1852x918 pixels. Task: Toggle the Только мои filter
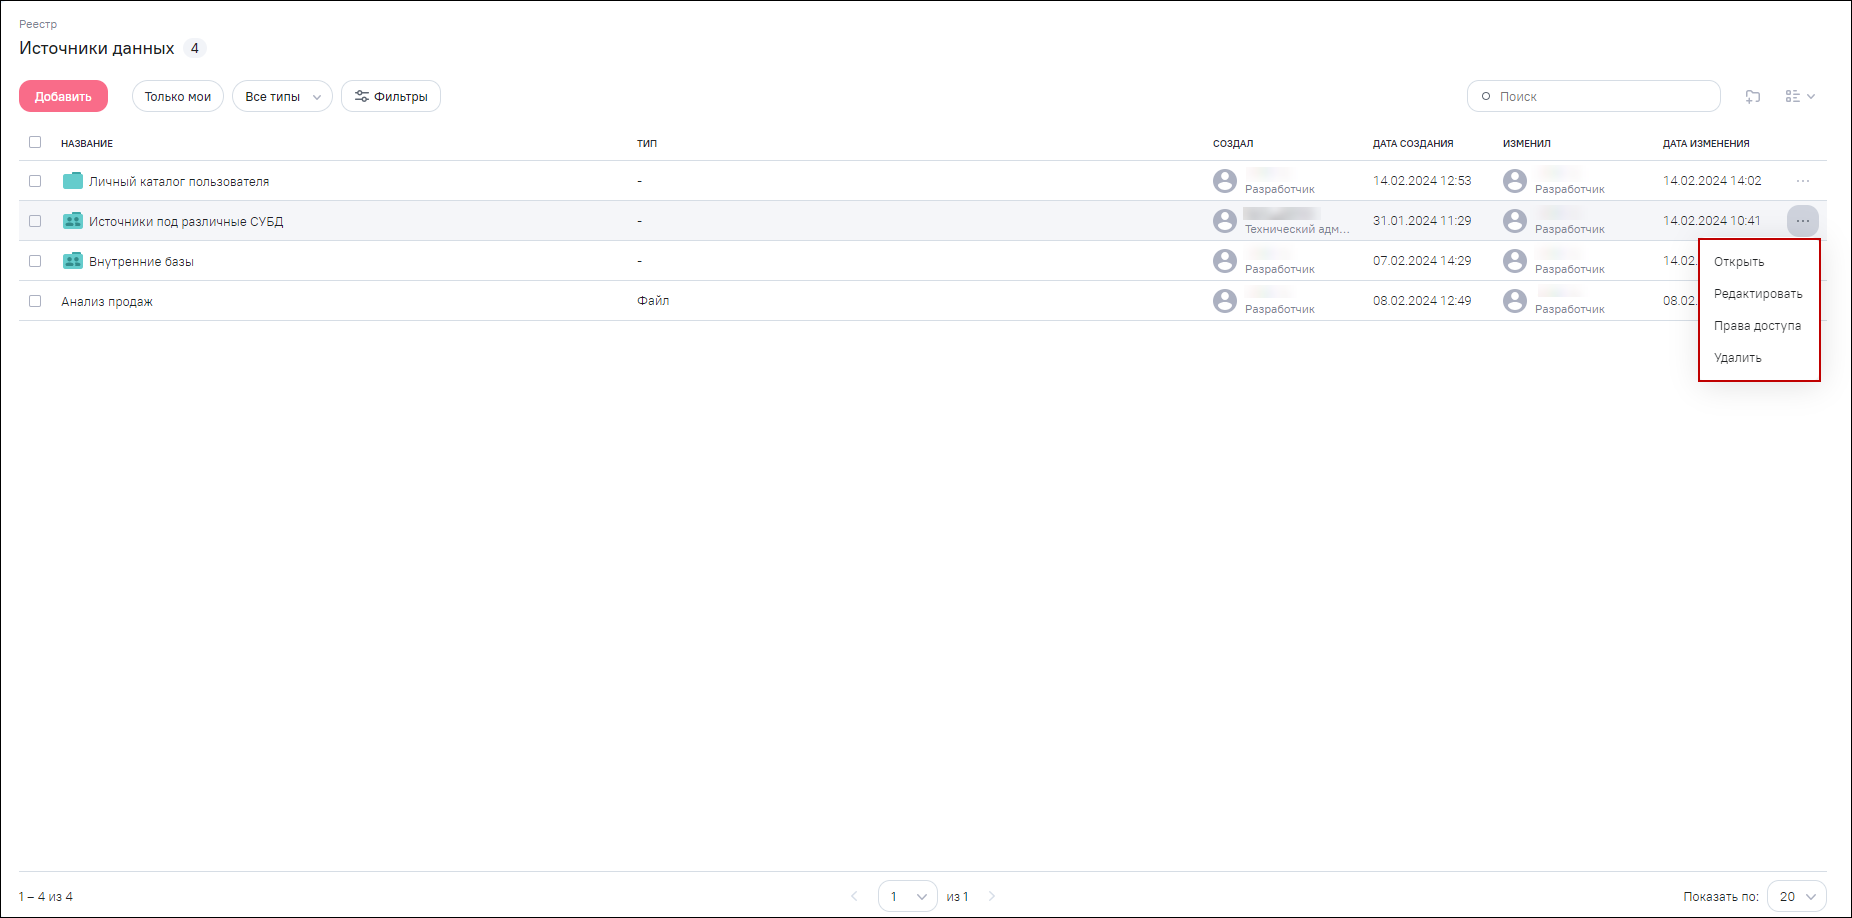click(178, 96)
